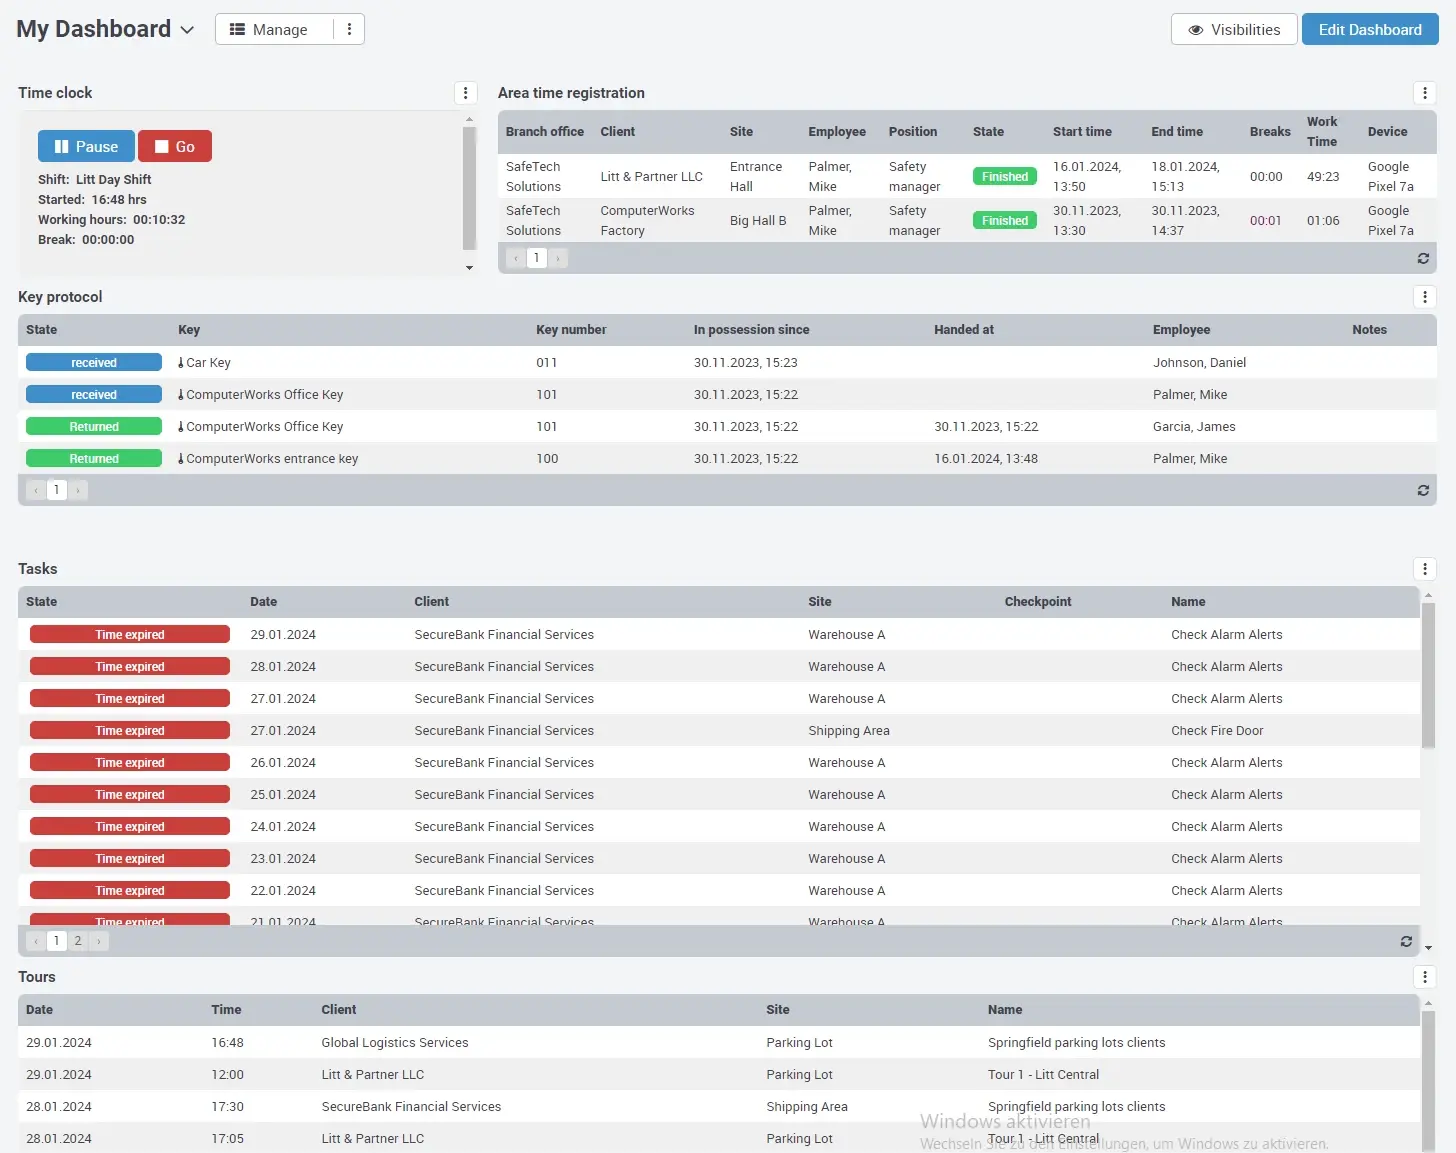Open the Tours widget options menu
This screenshot has height=1153, width=1456.
pos(1424,977)
